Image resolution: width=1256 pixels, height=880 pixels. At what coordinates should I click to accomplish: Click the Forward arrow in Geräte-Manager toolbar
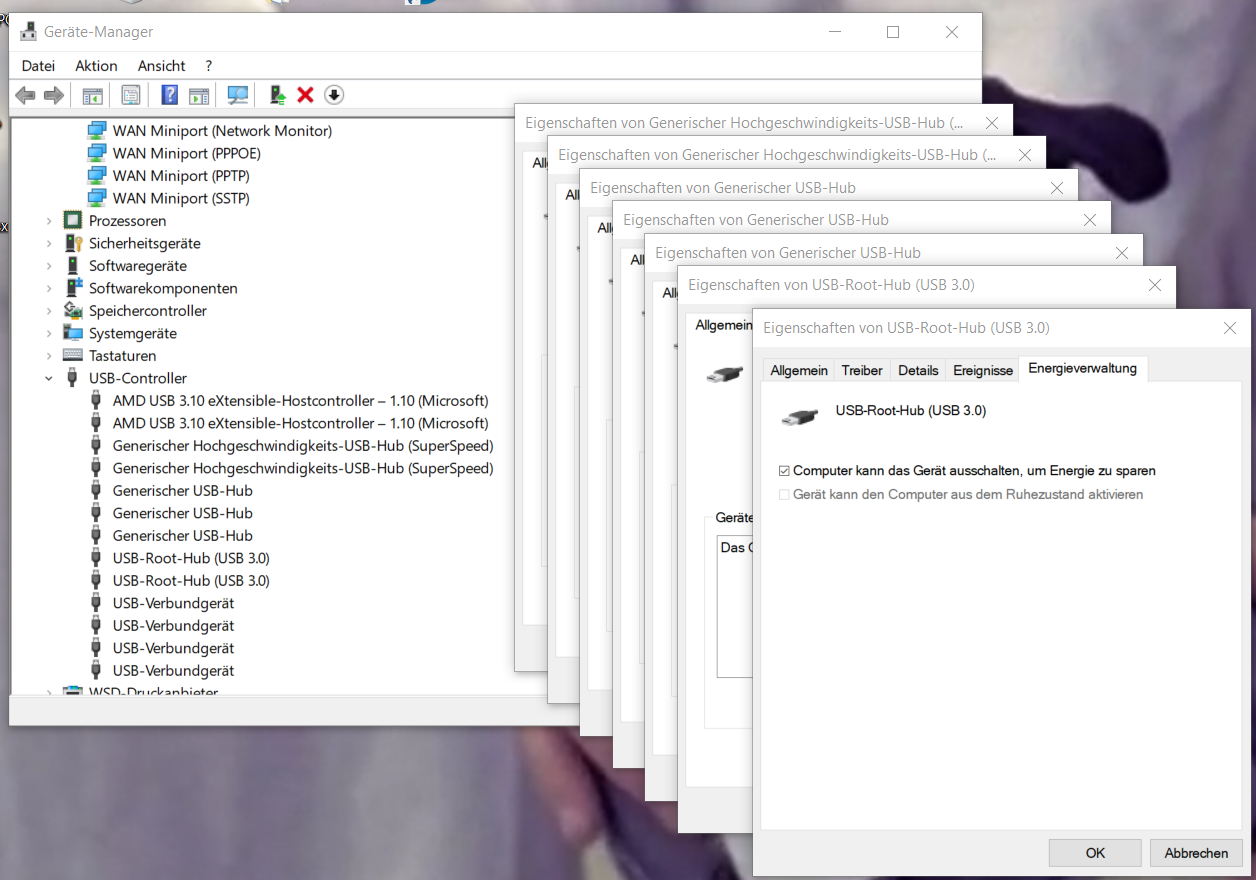coord(54,95)
